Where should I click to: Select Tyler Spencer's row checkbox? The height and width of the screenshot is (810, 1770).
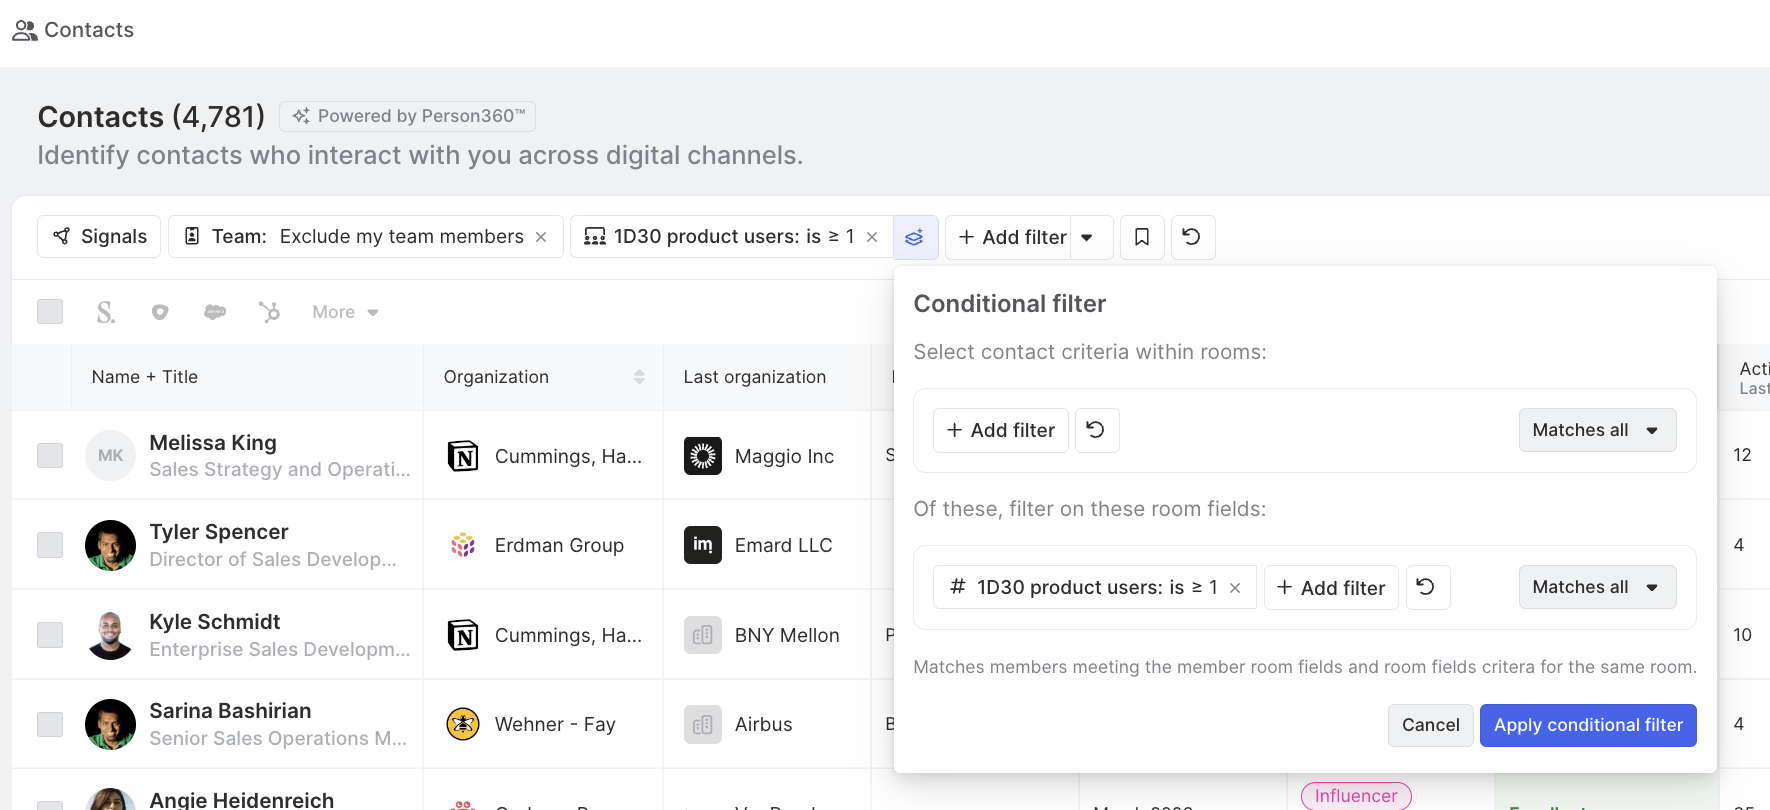click(x=50, y=545)
